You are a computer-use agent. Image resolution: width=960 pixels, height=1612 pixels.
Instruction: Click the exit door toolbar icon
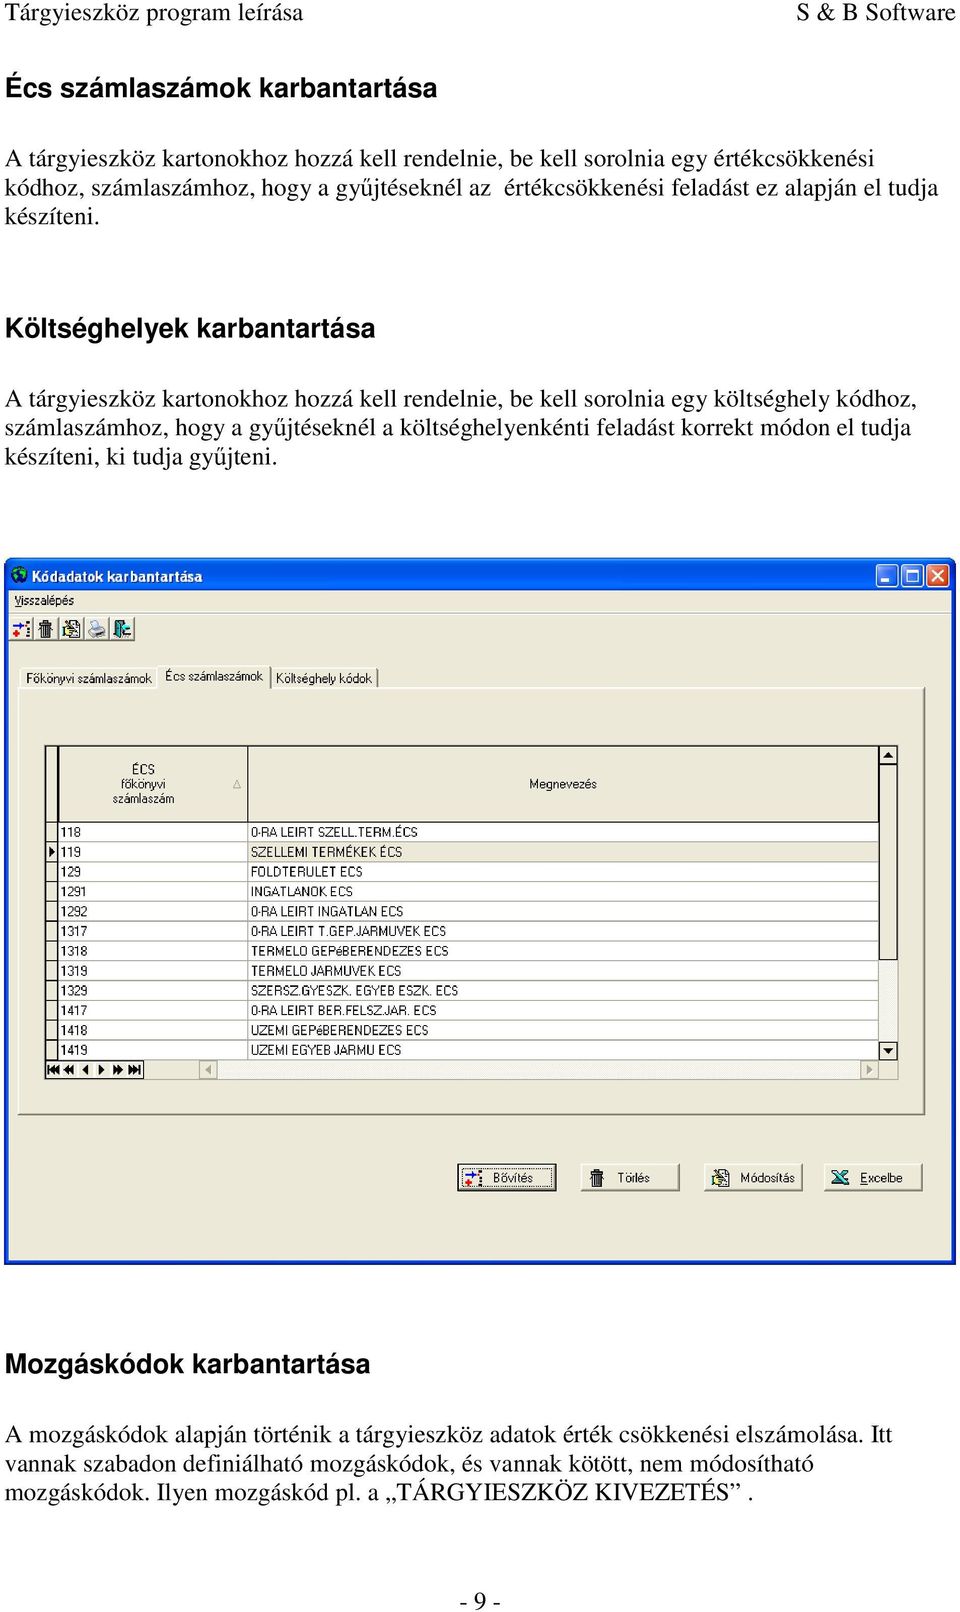pyautogui.click(x=122, y=629)
